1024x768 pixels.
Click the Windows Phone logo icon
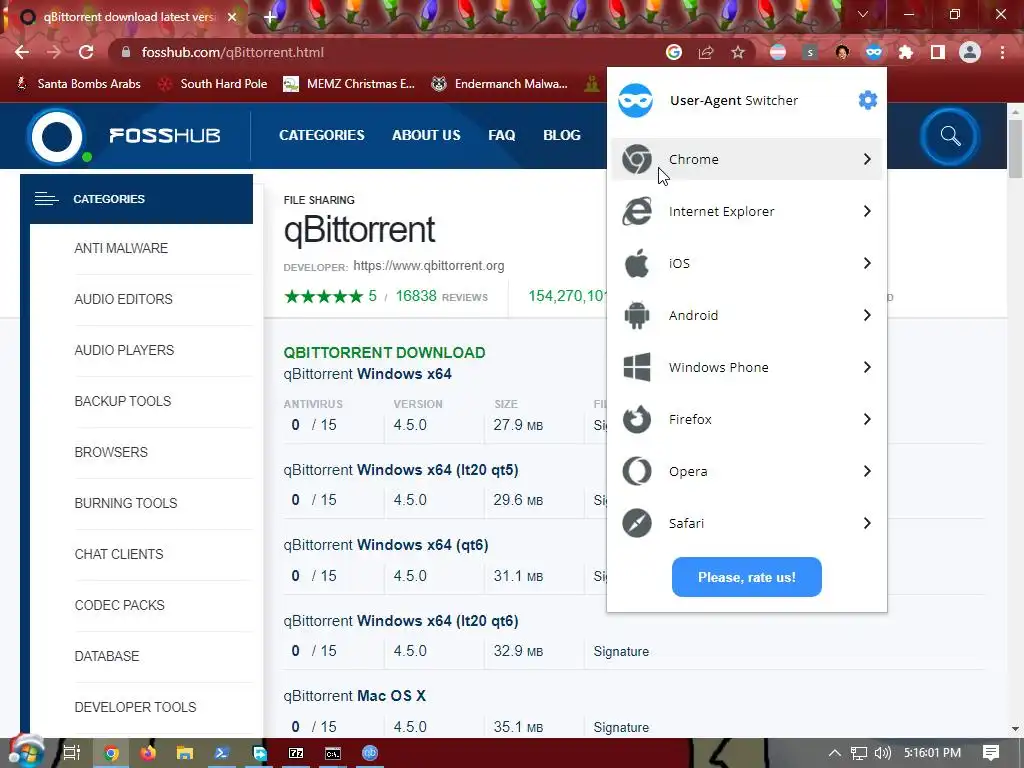tap(637, 367)
